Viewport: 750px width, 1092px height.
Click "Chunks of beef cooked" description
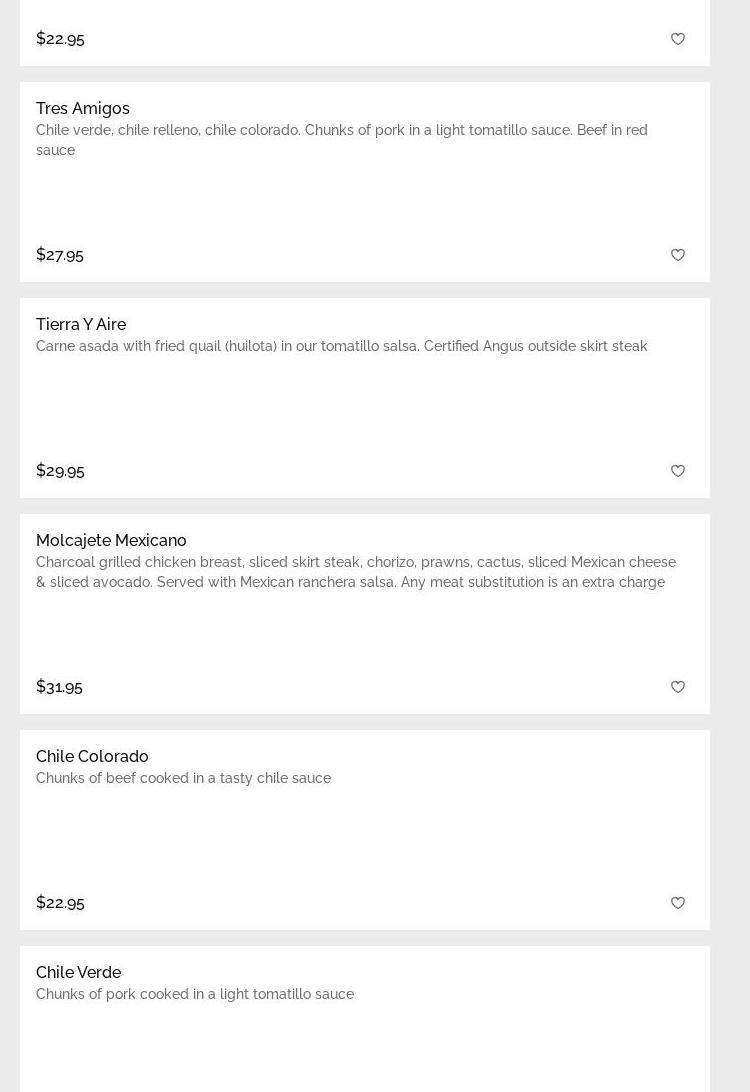tap(183, 778)
